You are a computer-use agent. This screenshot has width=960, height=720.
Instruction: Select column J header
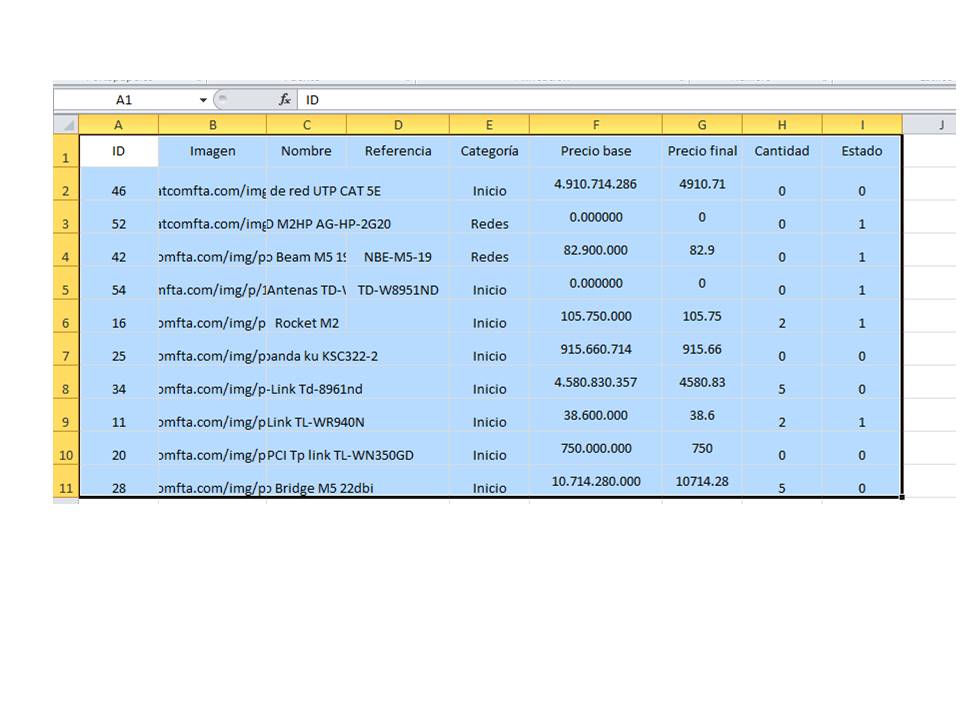929,125
